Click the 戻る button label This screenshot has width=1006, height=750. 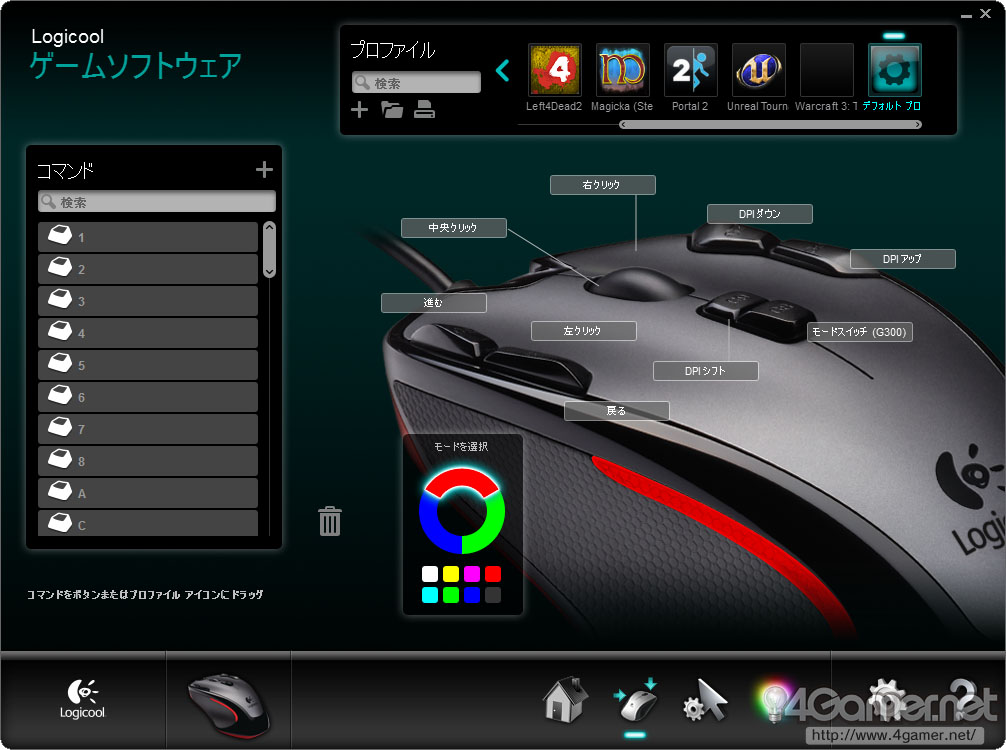point(617,411)
